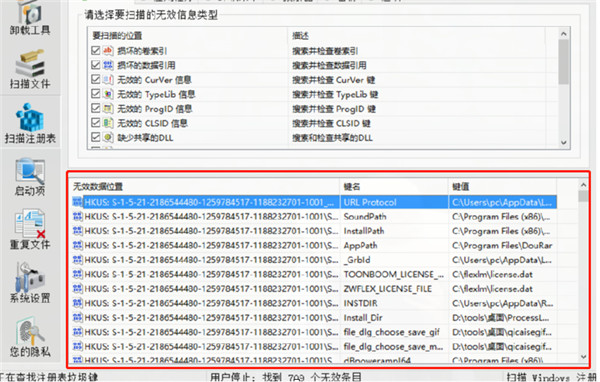Image resolution: width=600 pixels, height=382 pixels.
Task: Click the icon beside 缺少共享的DLL
Action: tap(108, 137)
